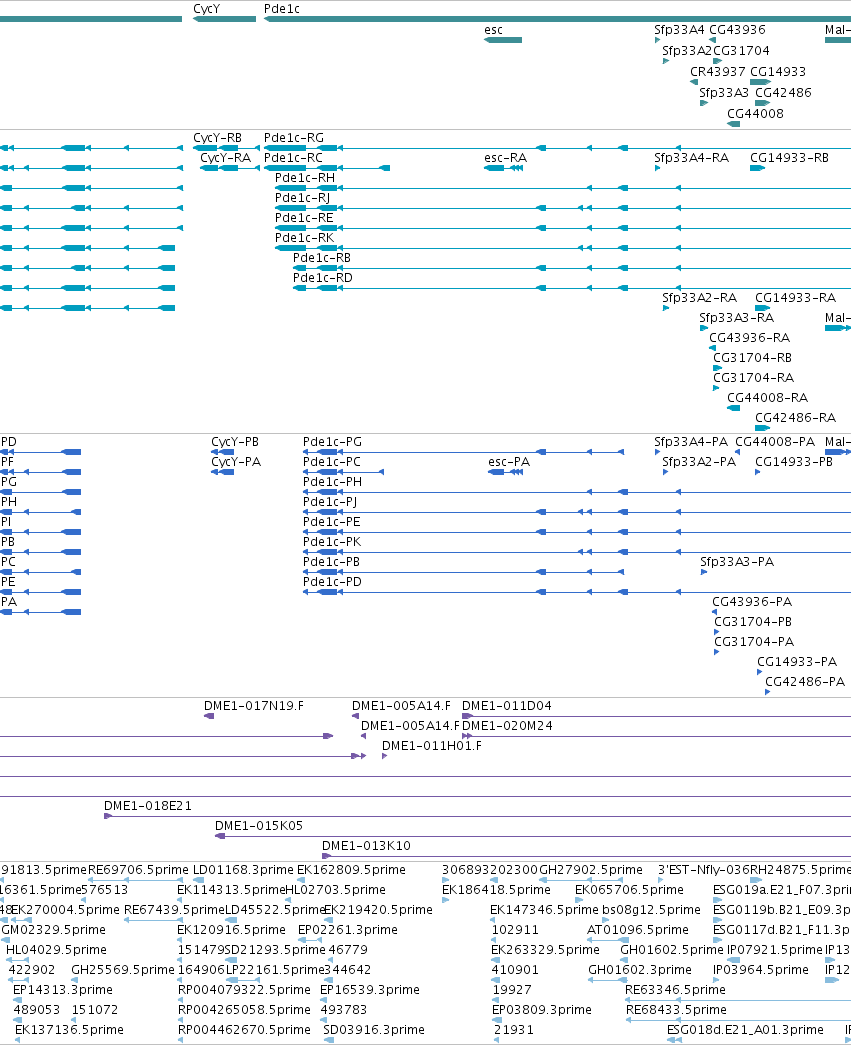Select the DME1-018E21 BAC label
The width and height of the screenshot is (851, 1045).
point(147,806)
